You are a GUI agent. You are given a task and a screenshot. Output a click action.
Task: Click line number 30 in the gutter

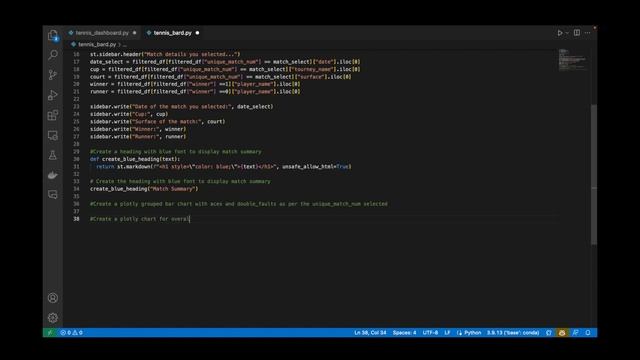pos(76,159)
